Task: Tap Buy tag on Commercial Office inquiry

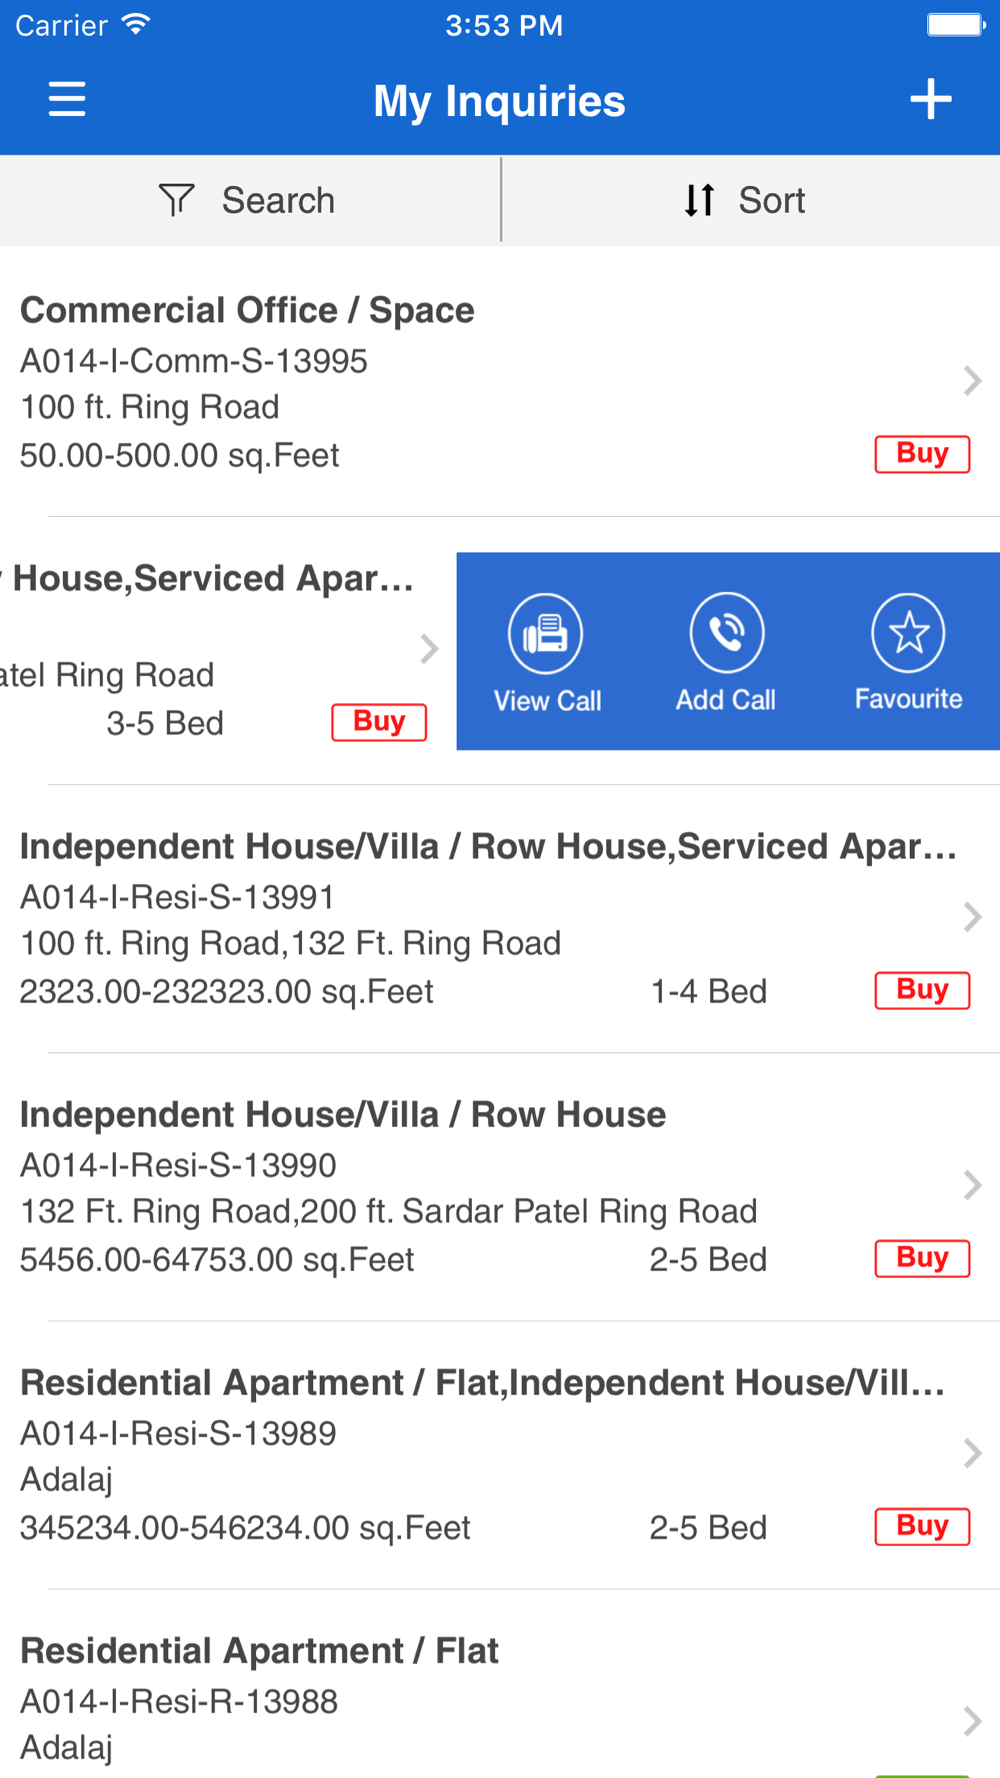Action: (922, 454)
